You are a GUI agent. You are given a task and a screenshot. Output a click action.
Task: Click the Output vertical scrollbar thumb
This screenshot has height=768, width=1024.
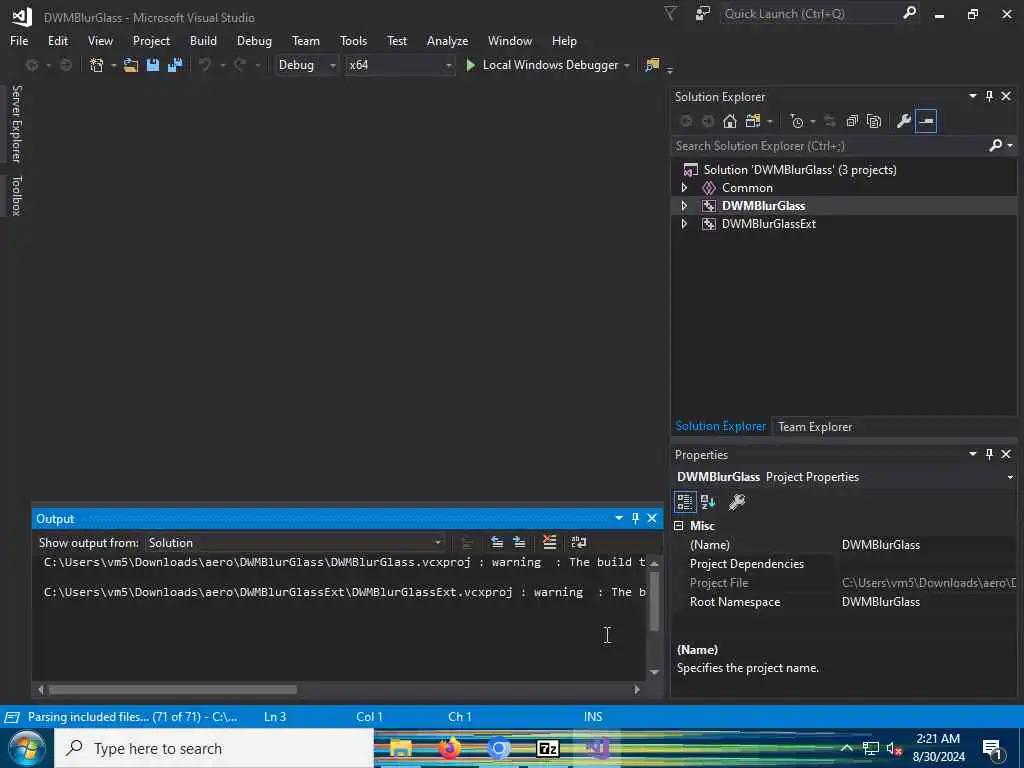click(x=654, y=600)
